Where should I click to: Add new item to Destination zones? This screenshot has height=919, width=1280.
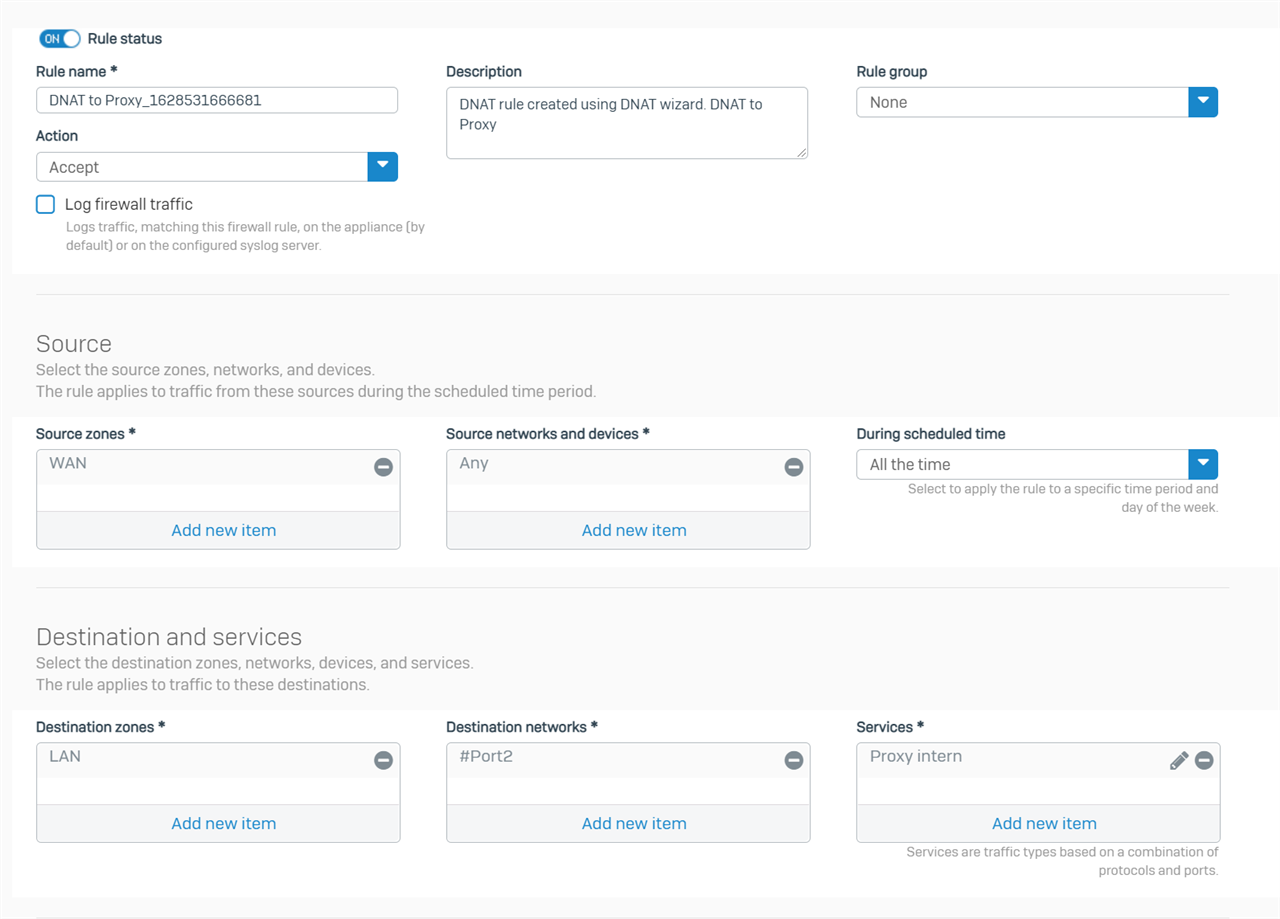point(223,823)
